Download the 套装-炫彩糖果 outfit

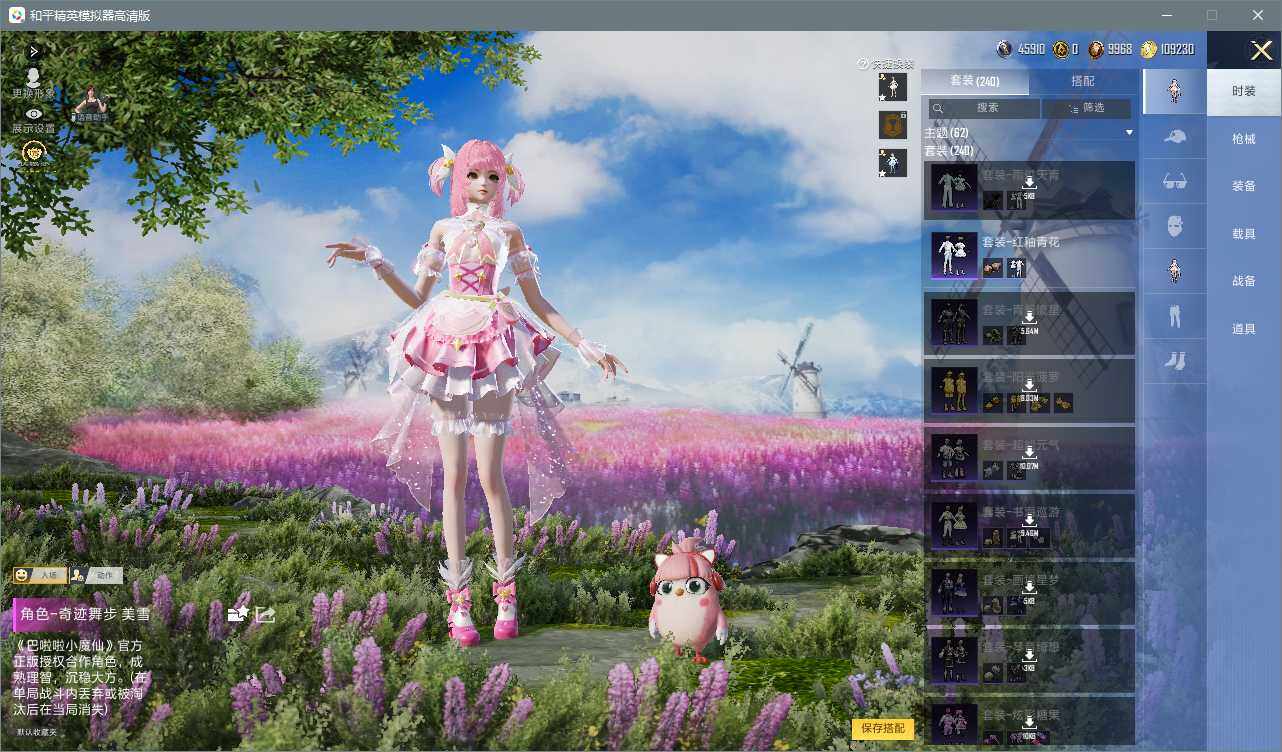tap(1029, 722)
